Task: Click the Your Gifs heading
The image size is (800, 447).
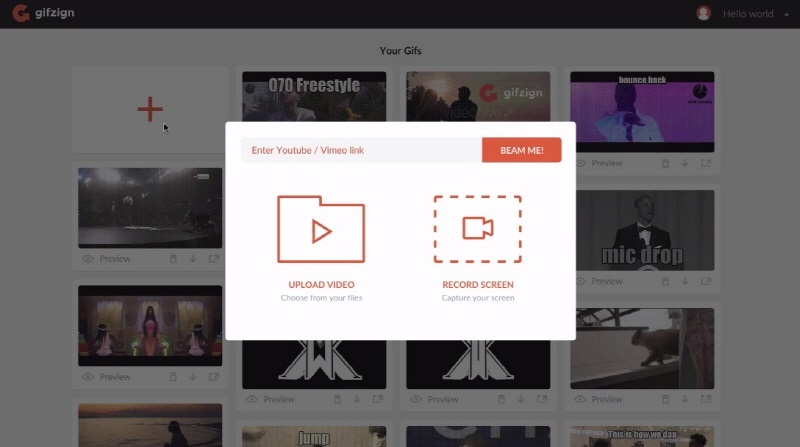Action: click(x=401, y=51)
